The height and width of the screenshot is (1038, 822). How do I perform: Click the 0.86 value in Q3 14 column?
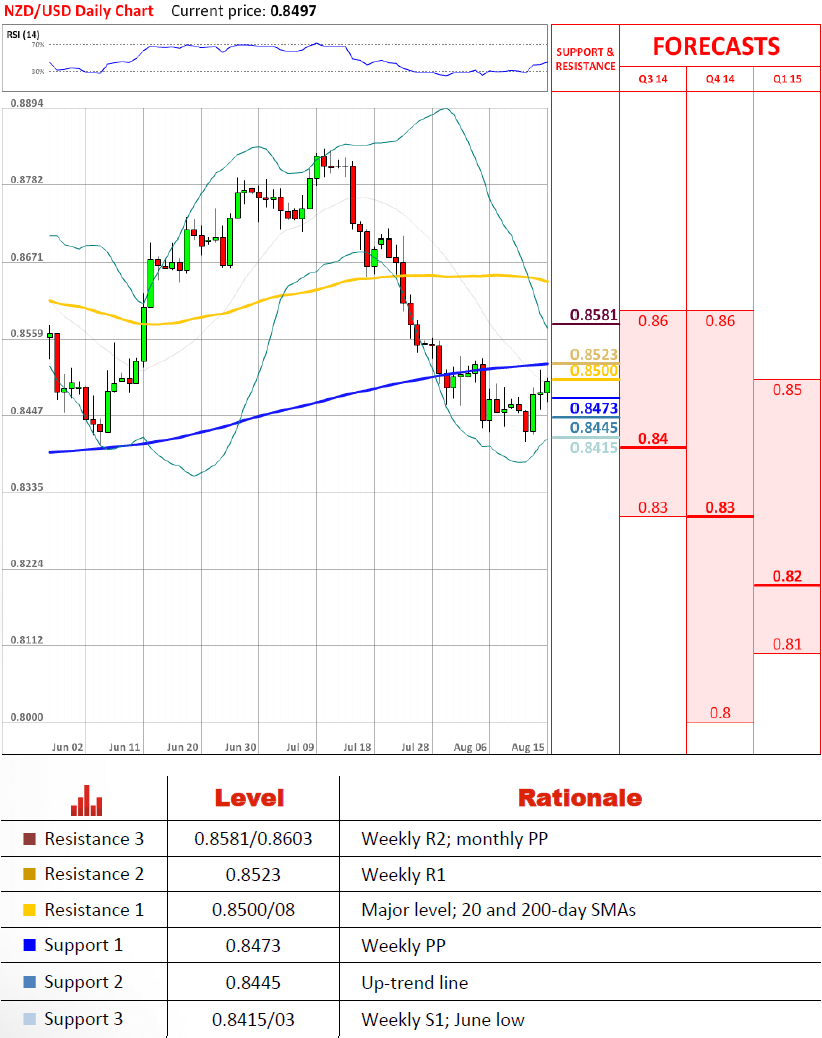point(653,321)
